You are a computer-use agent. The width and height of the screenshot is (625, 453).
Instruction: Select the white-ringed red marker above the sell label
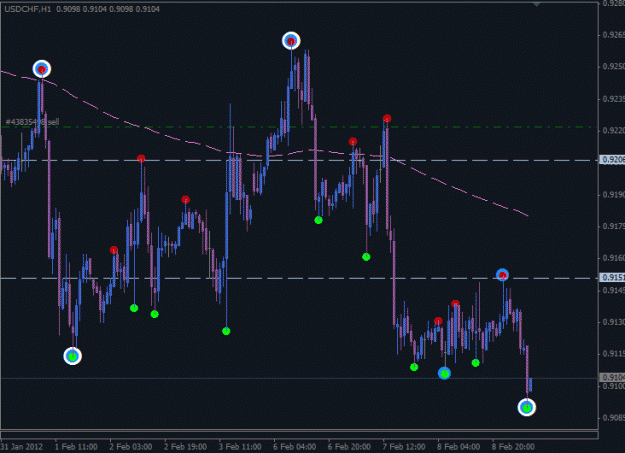(42, 69)
